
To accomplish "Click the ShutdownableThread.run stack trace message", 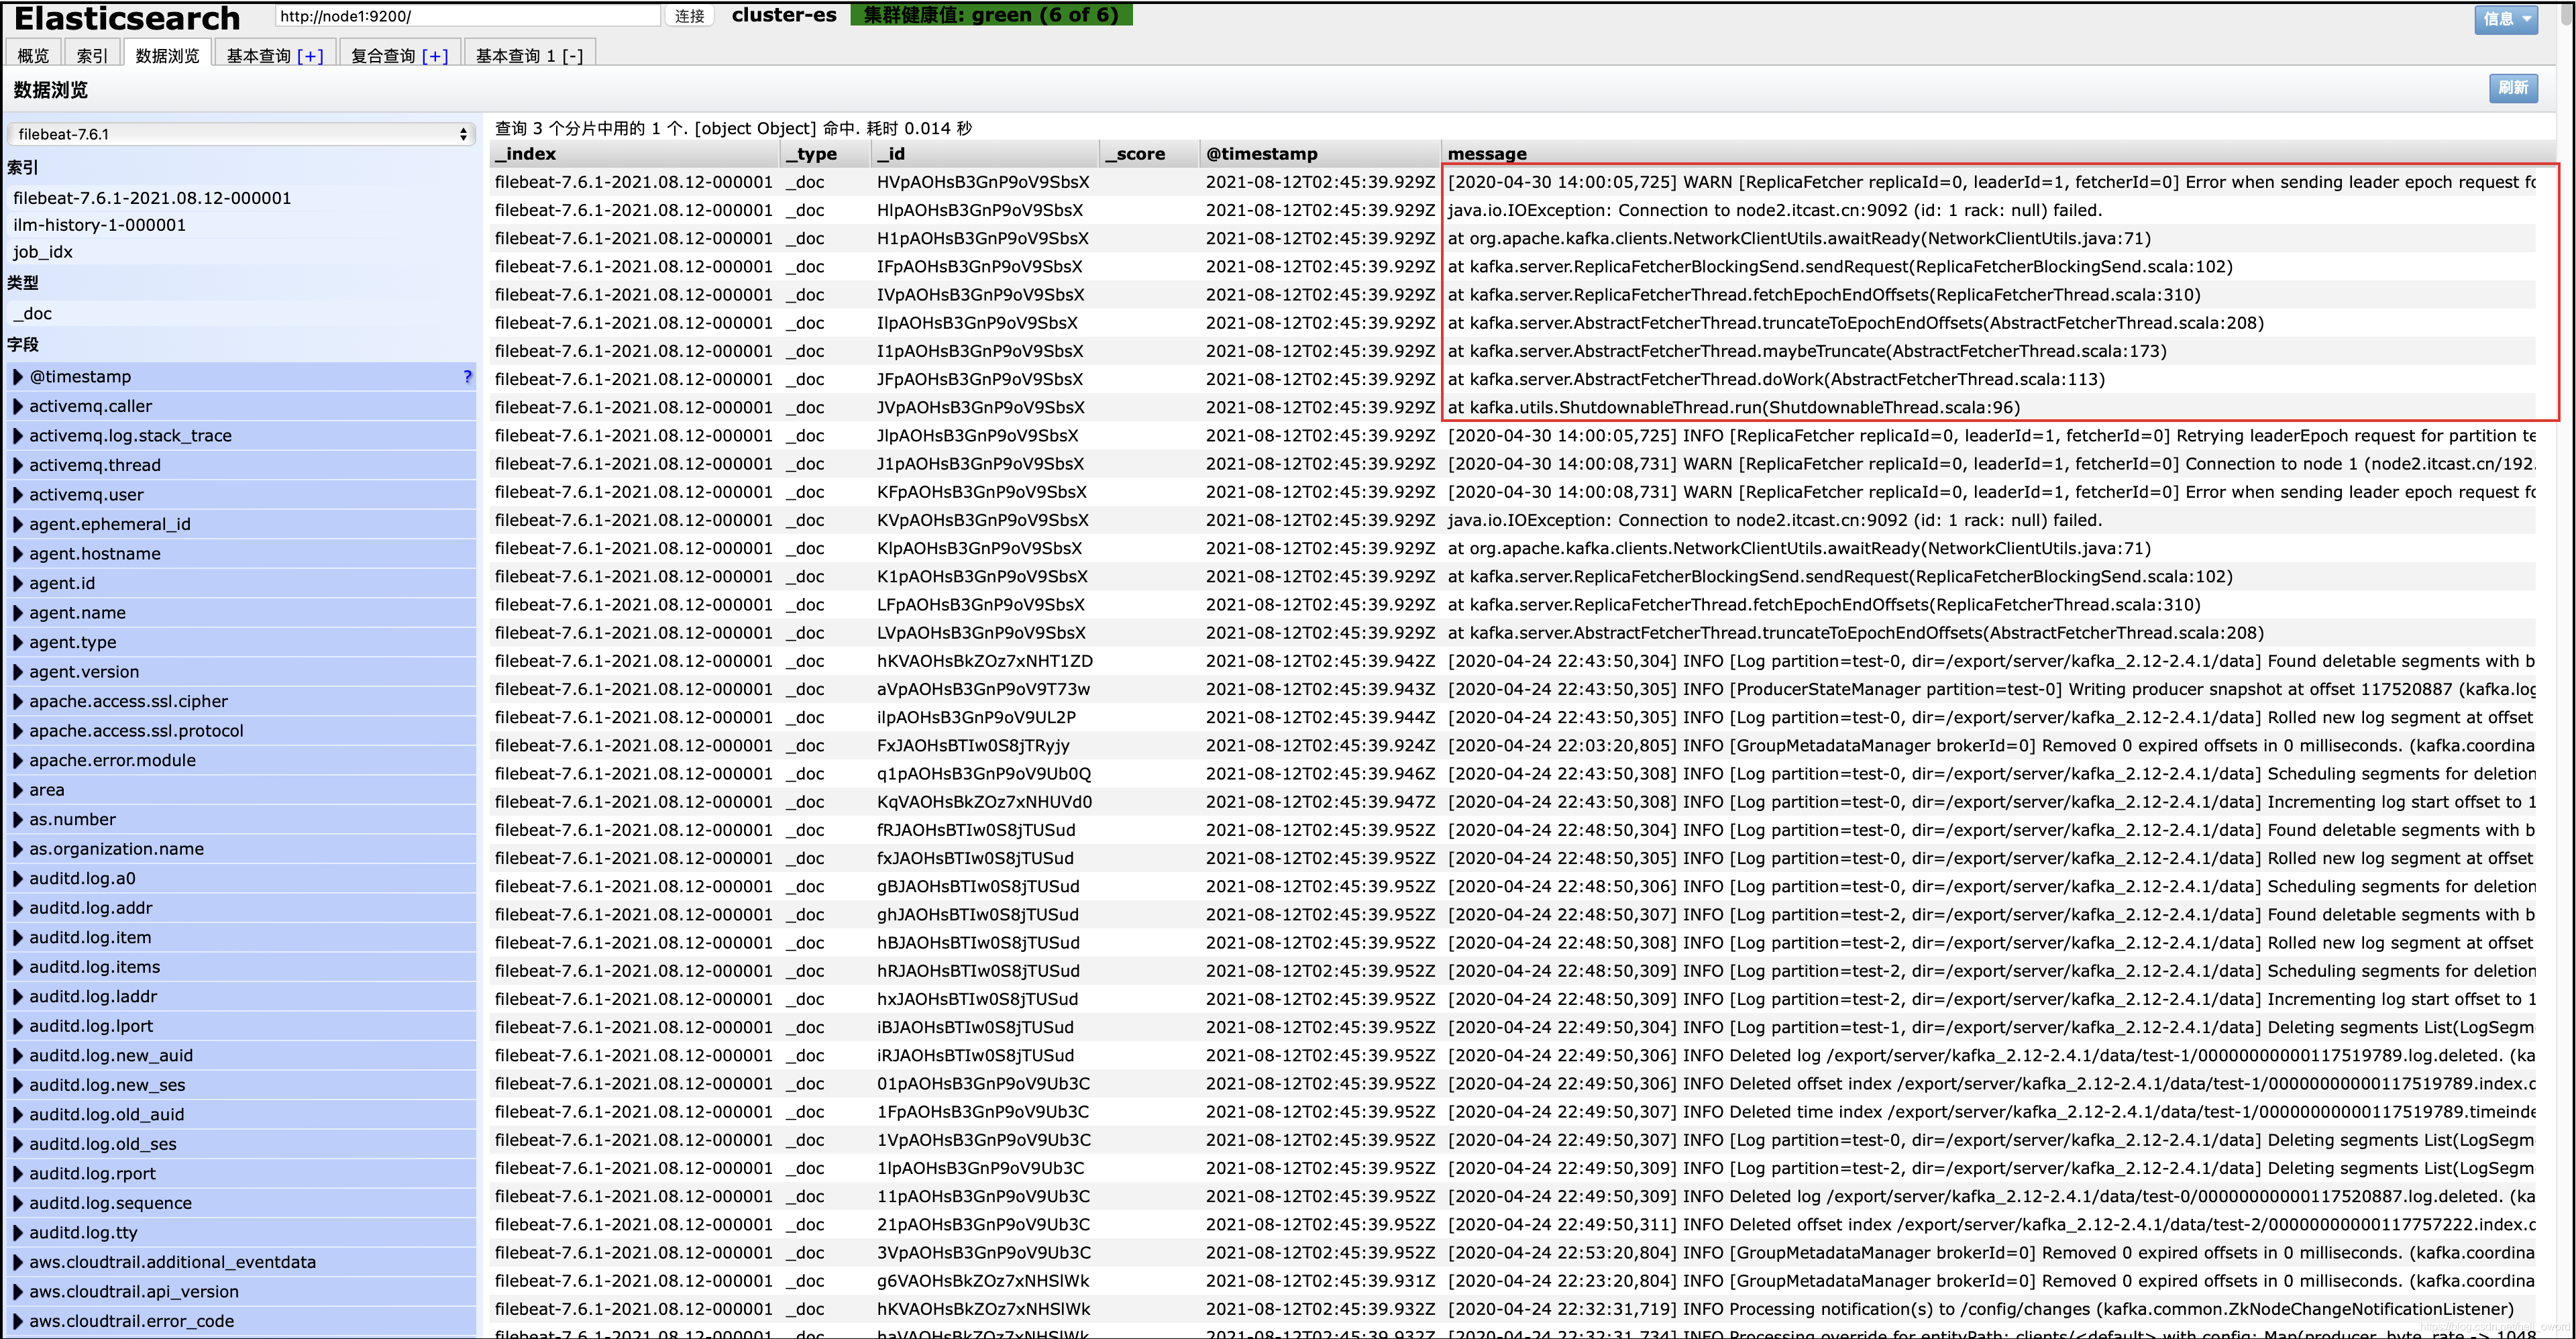I will pyautogui.click(x=1733, y=407).
